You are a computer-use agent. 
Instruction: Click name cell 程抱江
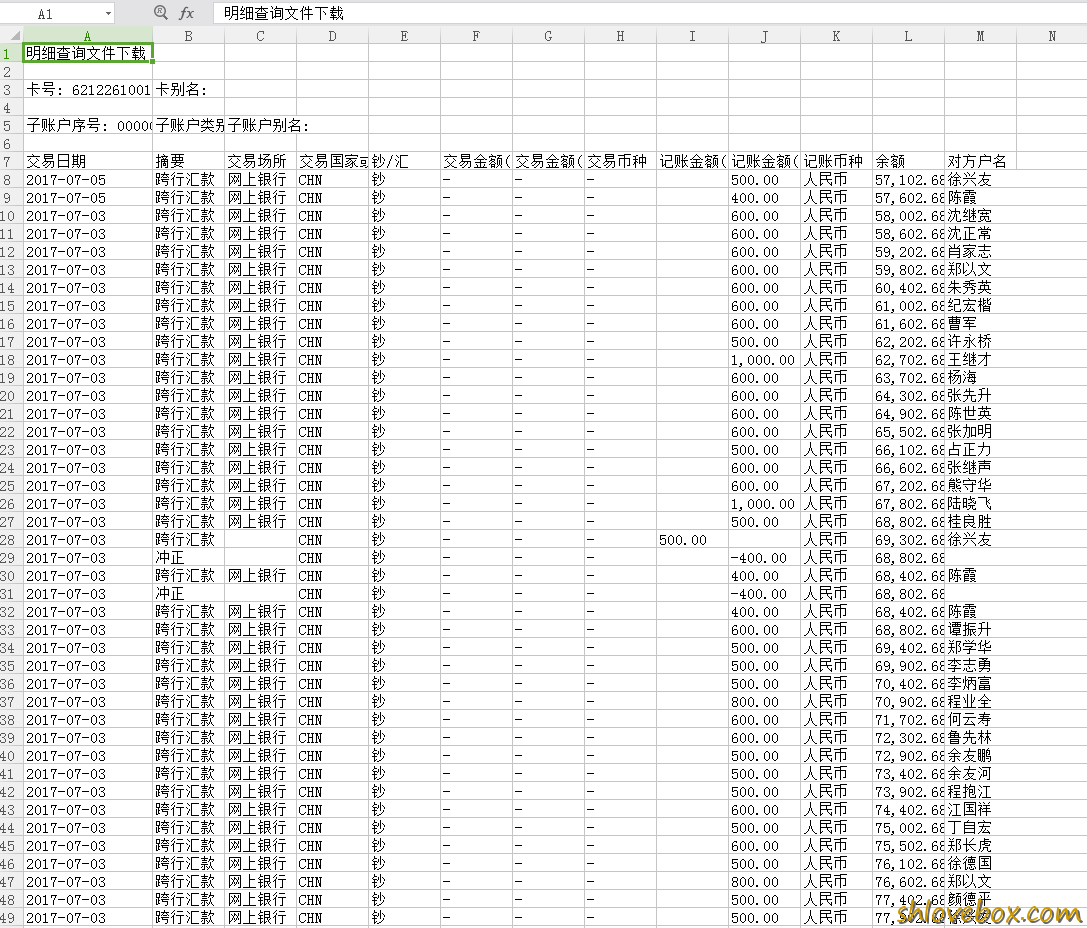point(980,791)
